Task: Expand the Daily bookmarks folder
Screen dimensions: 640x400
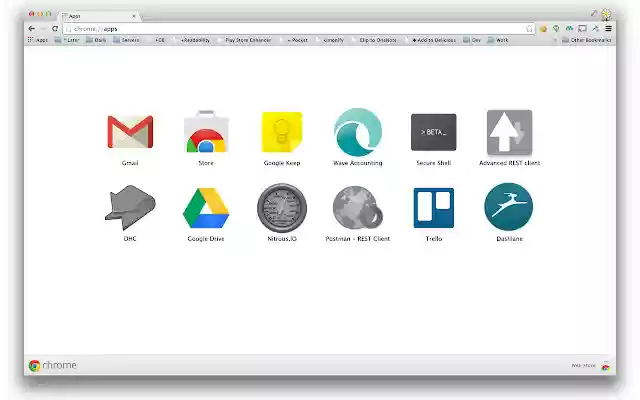Action: coord(96,40)
